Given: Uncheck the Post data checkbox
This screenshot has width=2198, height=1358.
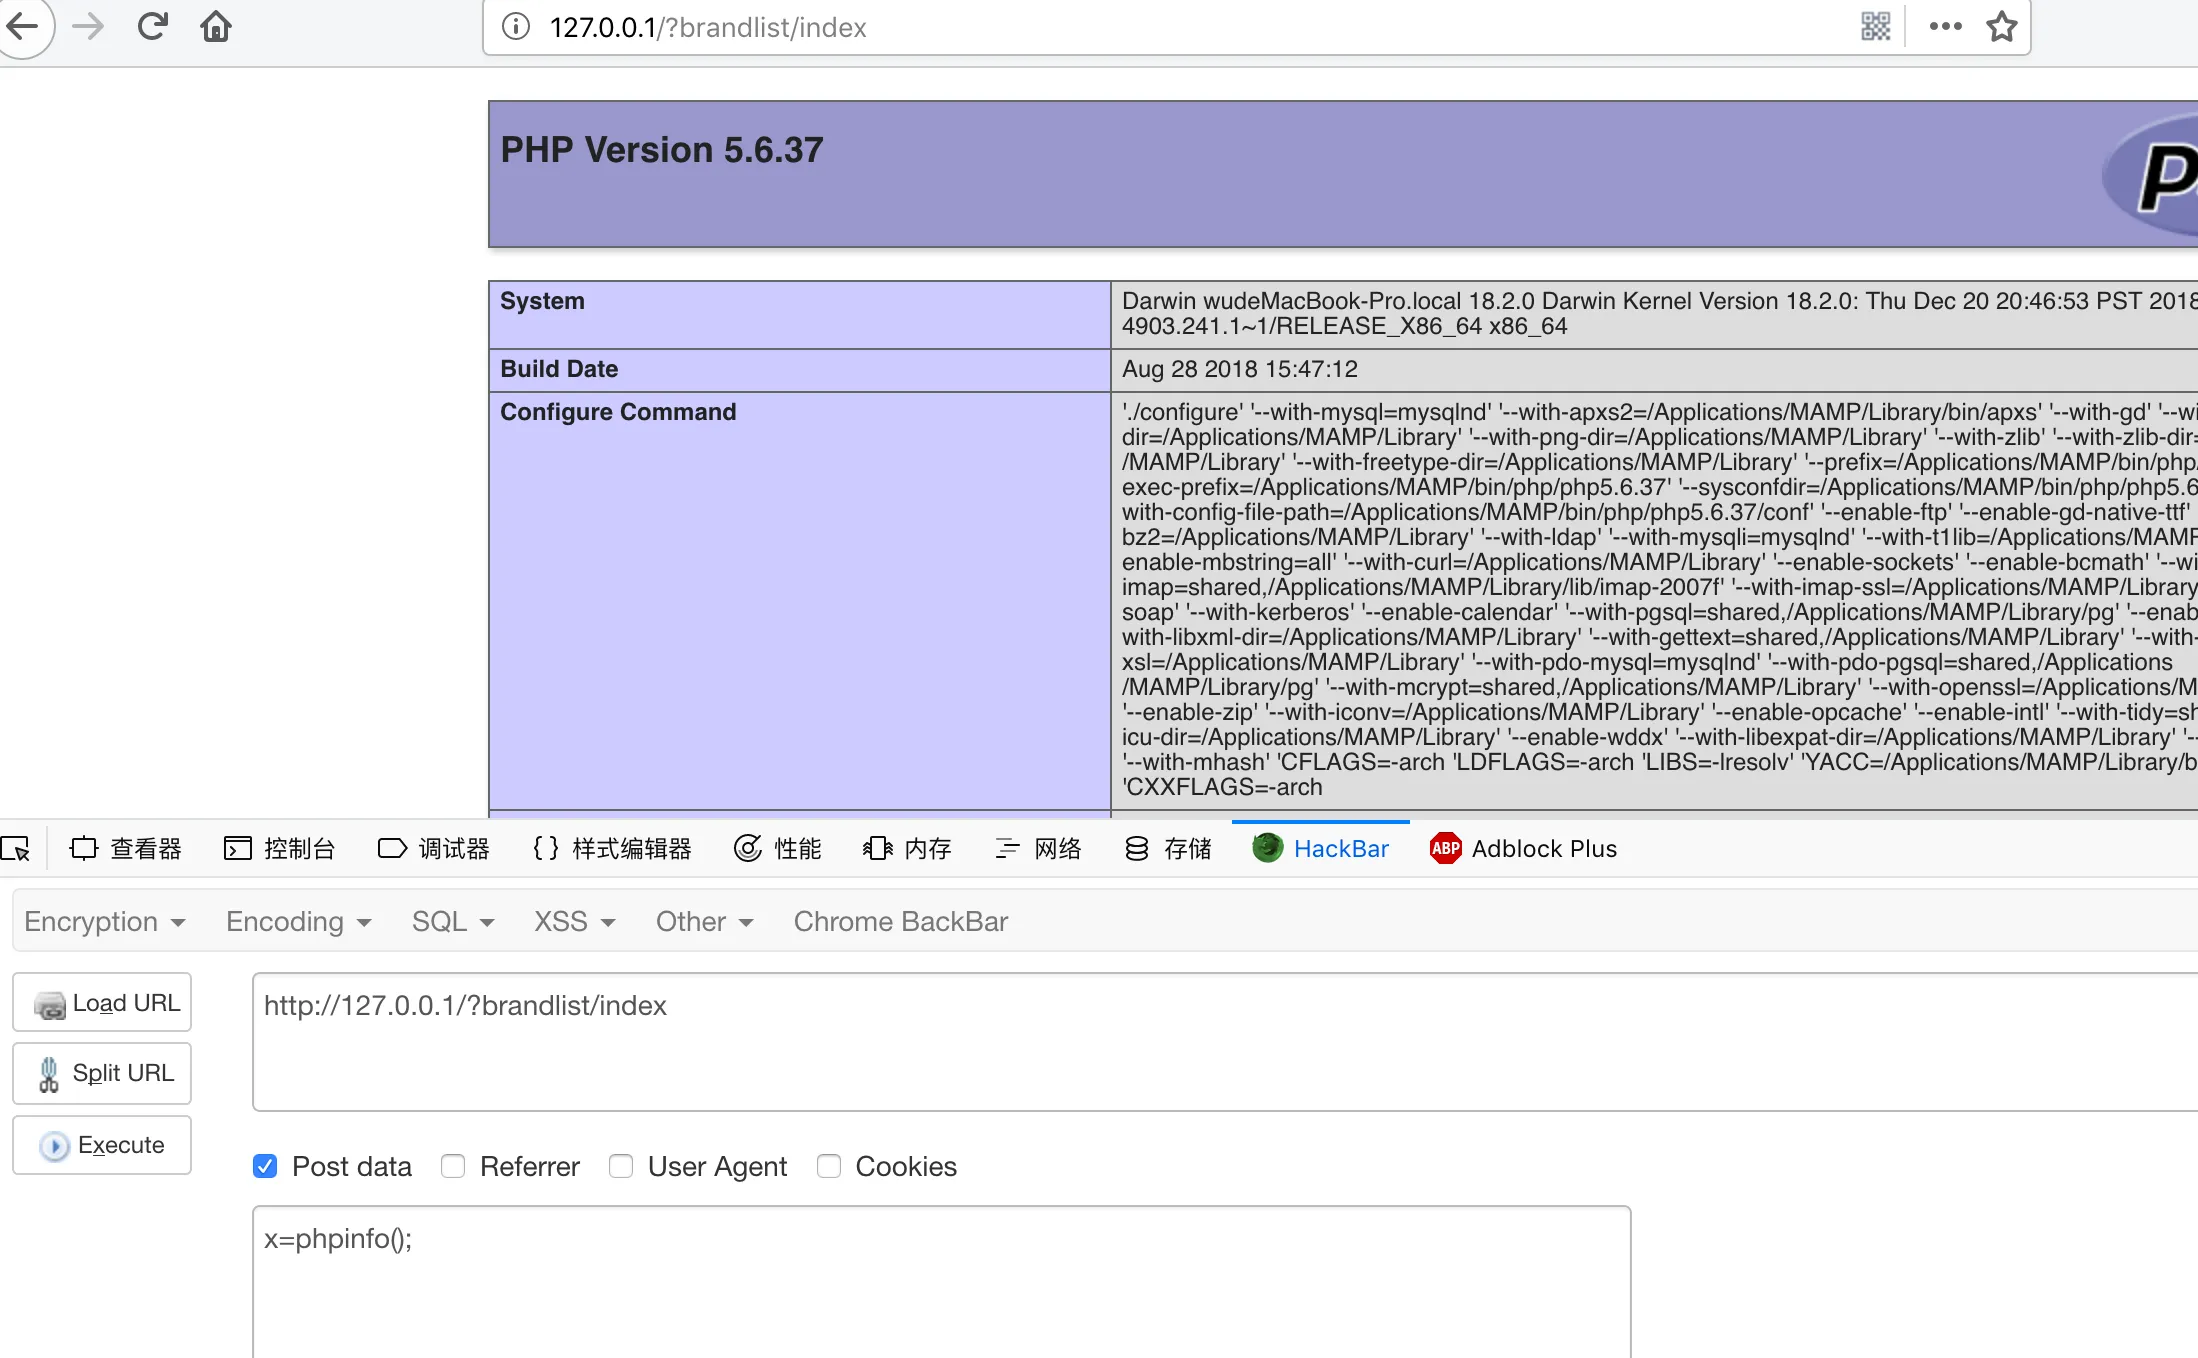Looking at the screenshot, I should point(265,1166).
